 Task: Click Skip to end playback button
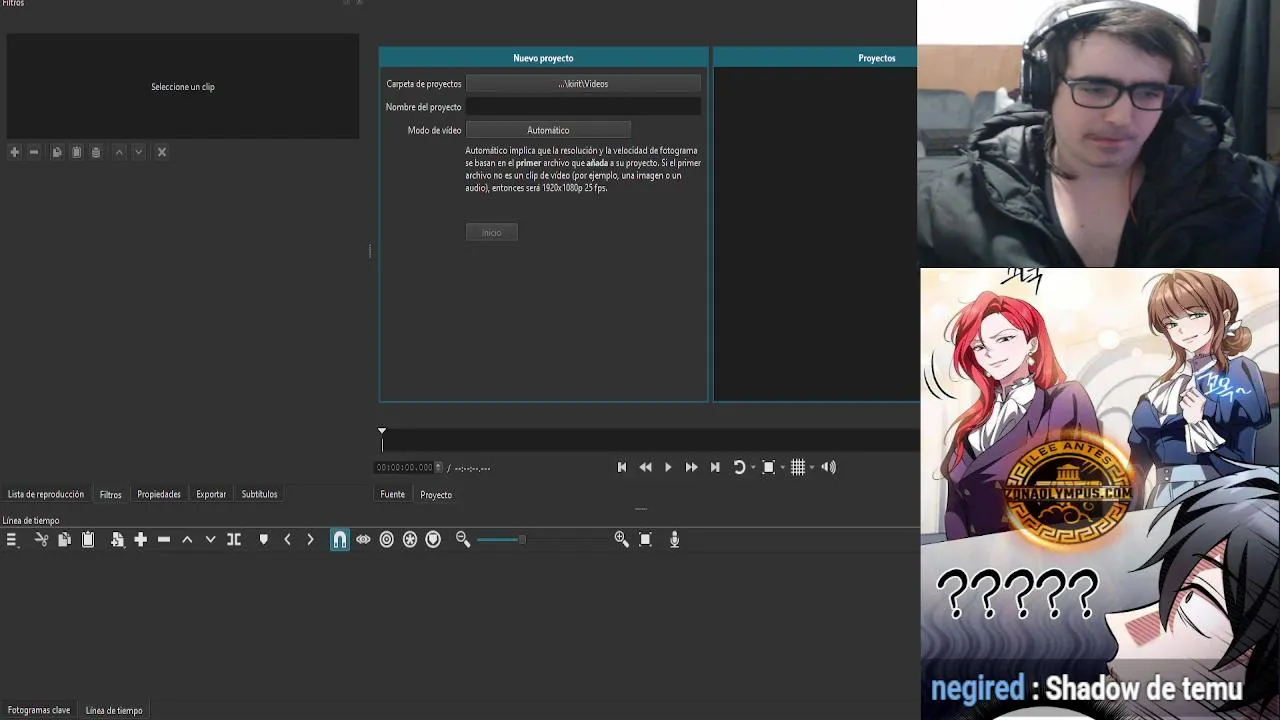(x=715, y=467)
